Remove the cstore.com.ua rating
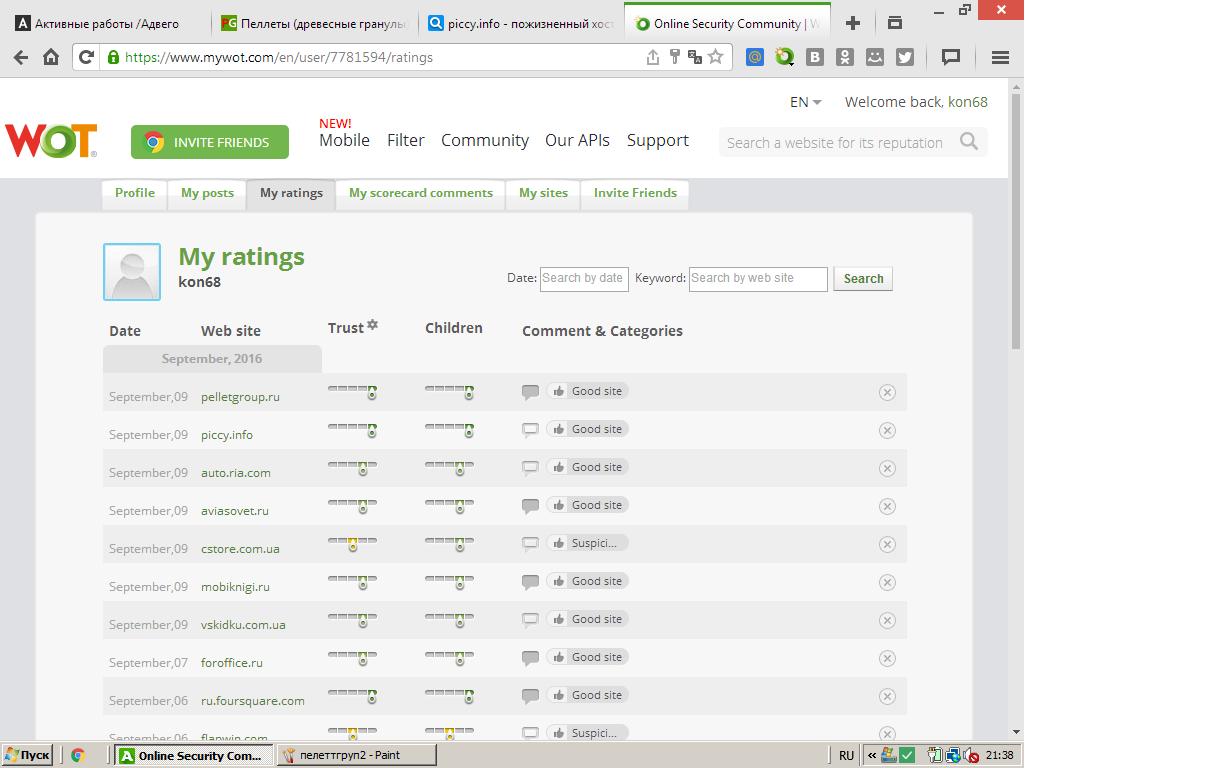This screenshot has width=1218, height=768. pyautogui.click(x=887, y=544)
